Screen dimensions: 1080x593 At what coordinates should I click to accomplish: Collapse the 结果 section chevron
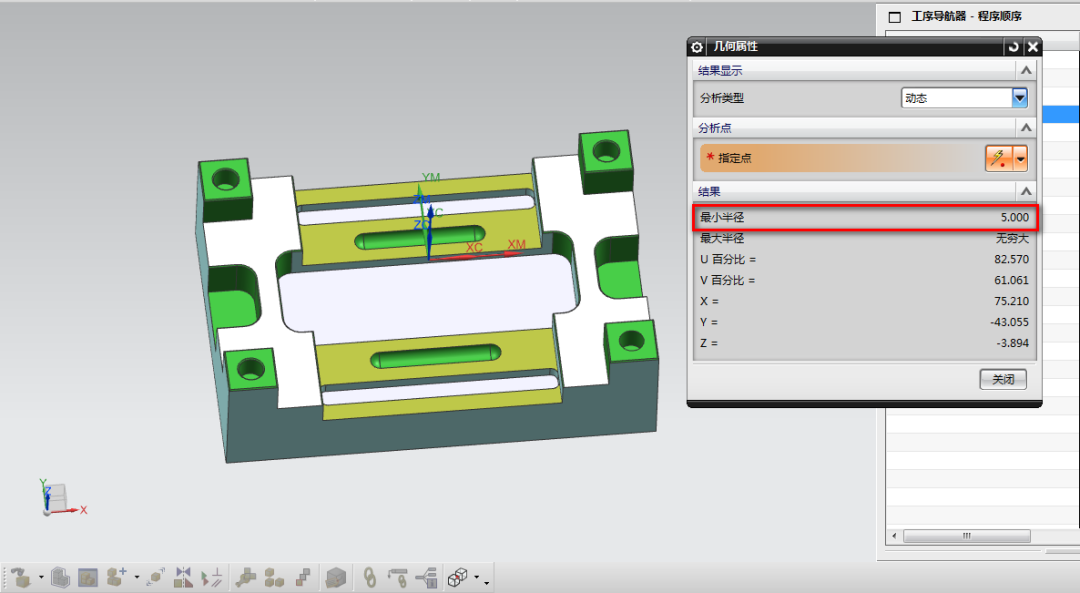[1025, 191]
